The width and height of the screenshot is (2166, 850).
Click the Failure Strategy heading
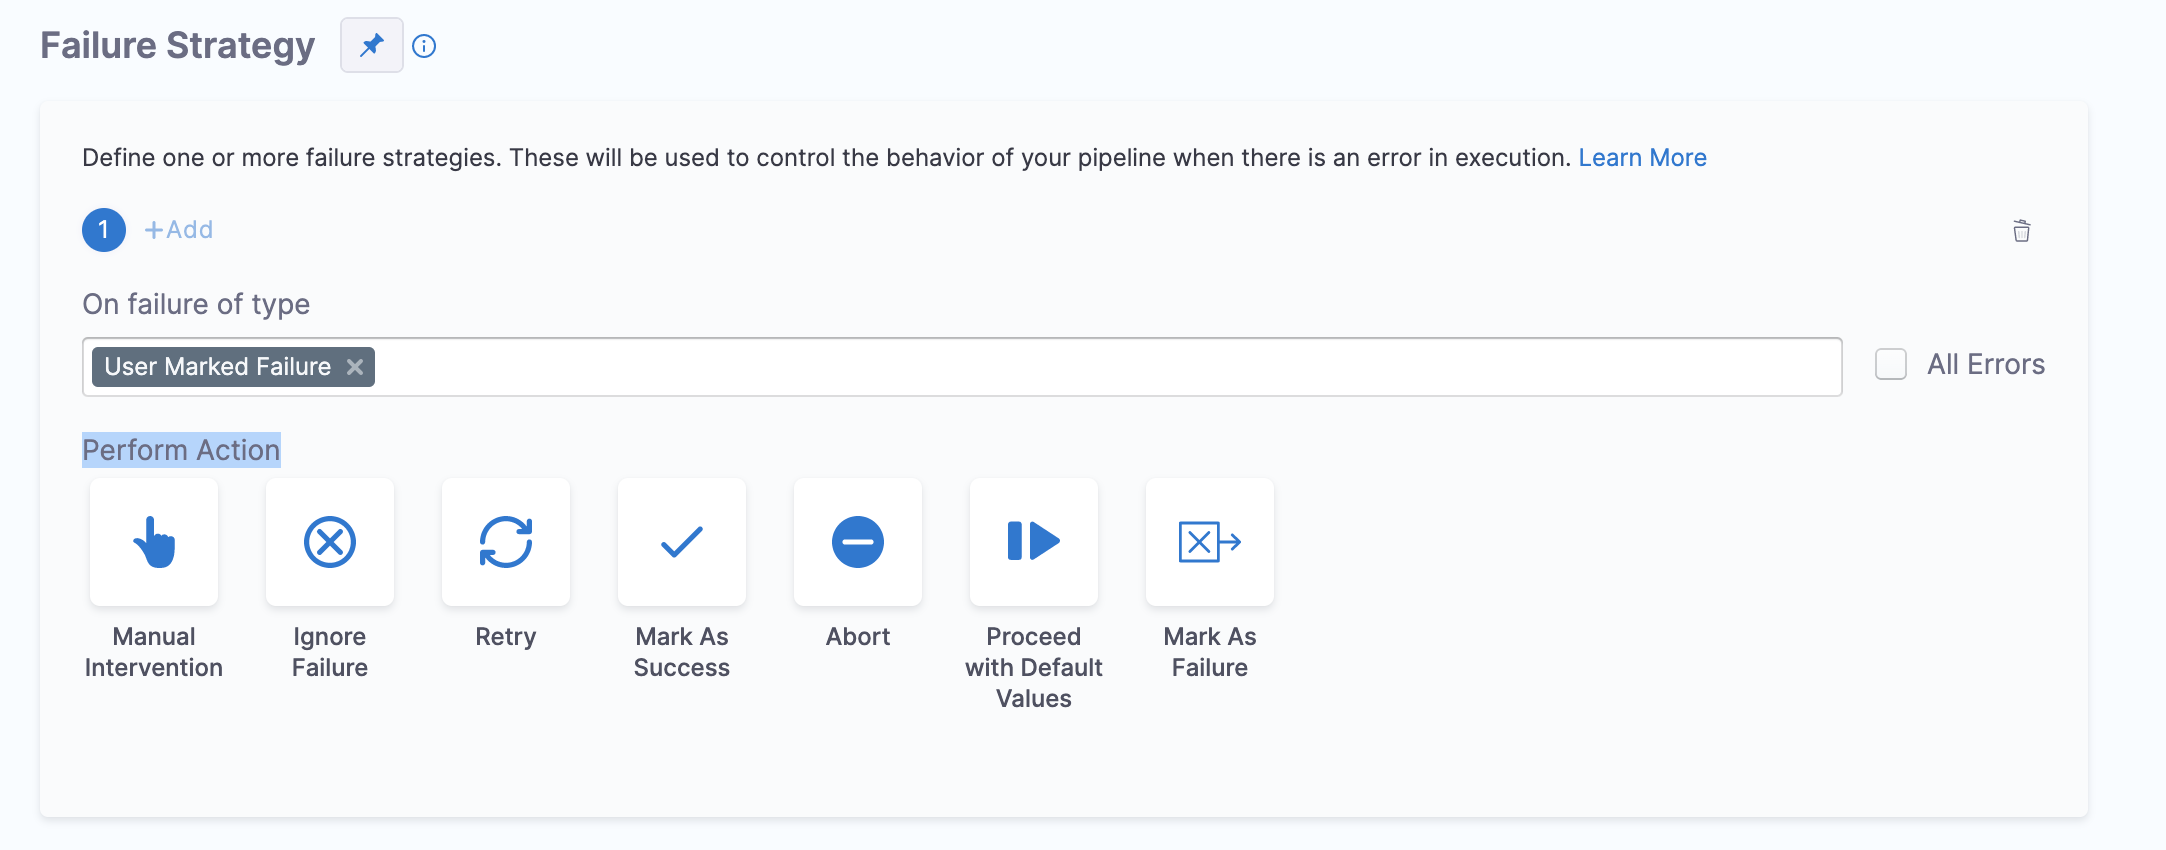click(177, 46)
